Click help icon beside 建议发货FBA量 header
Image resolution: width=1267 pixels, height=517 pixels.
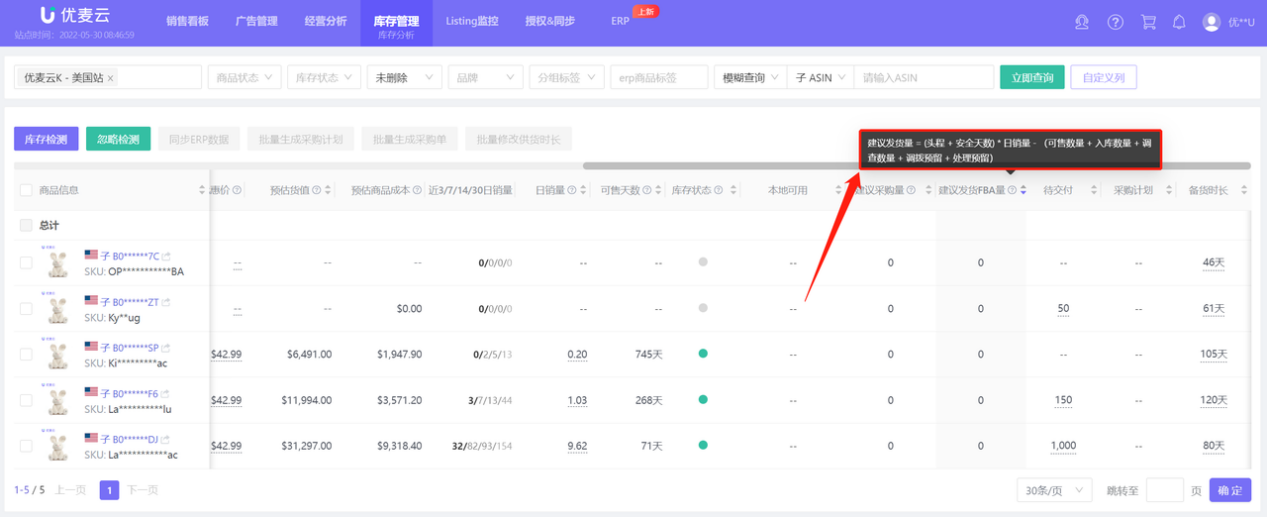[x=1012, y=190]
